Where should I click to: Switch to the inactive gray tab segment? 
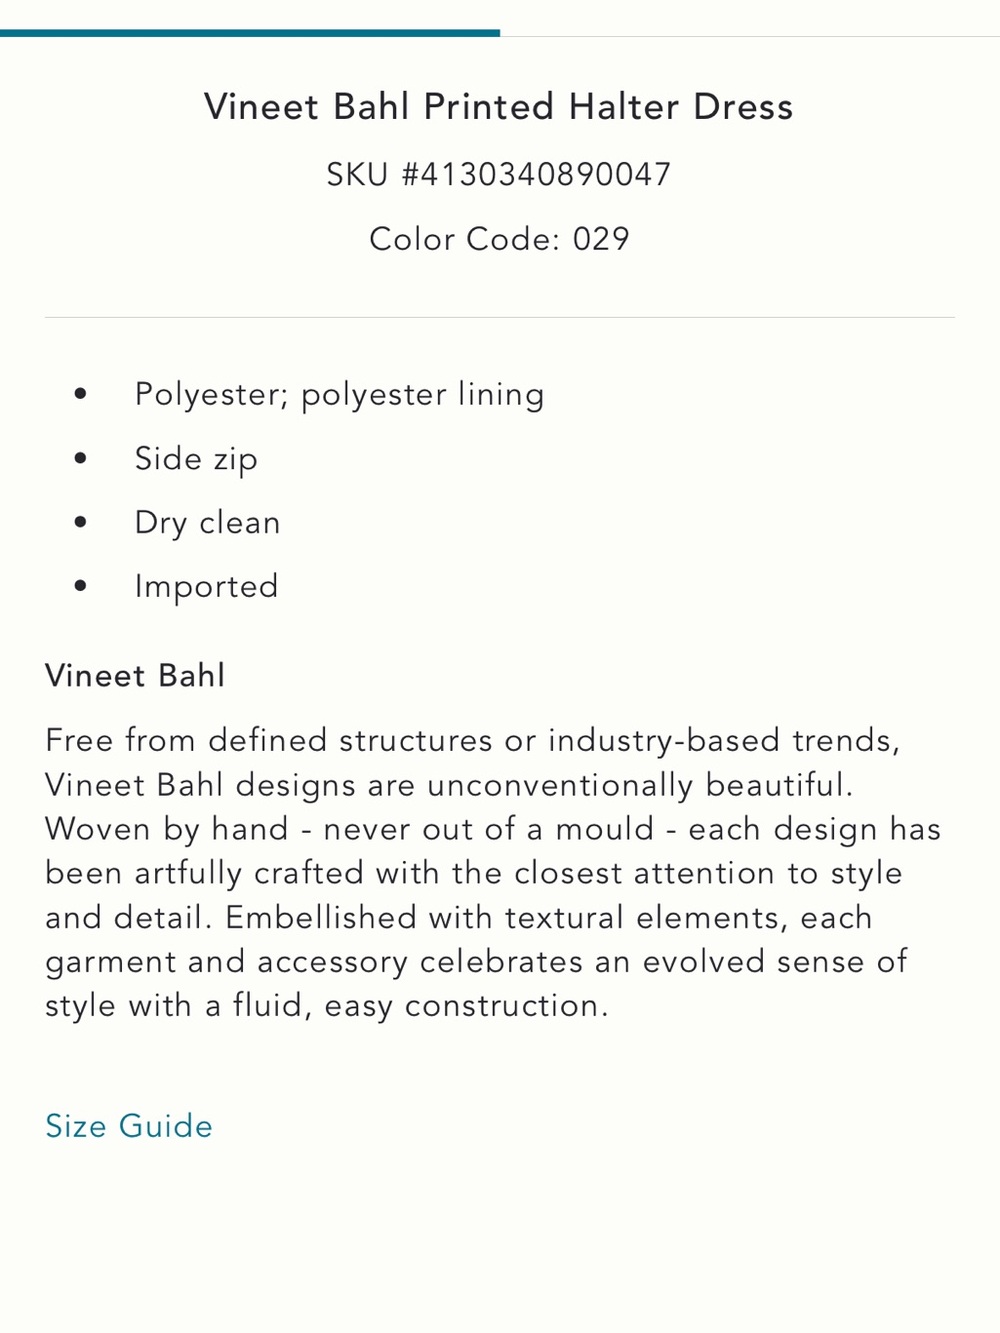(750, 35)
